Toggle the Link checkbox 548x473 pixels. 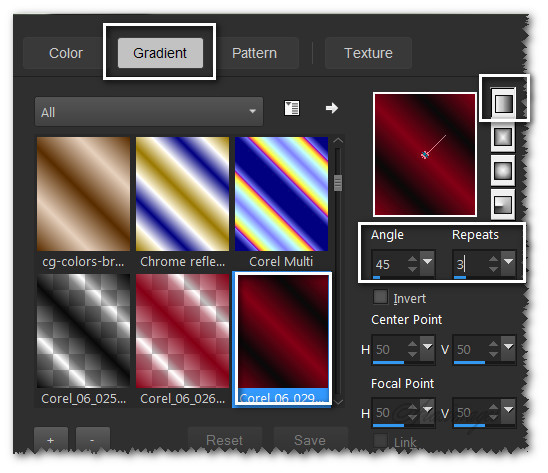381,441
